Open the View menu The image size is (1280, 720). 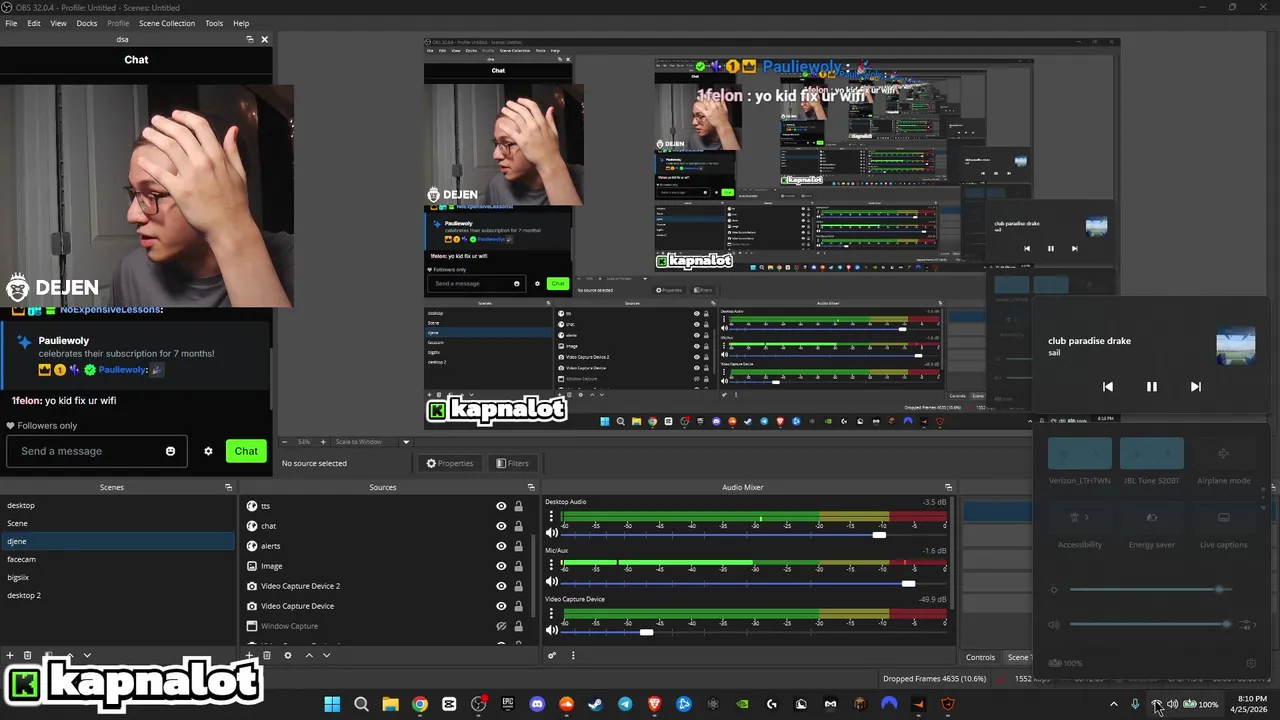coord(58,23)
